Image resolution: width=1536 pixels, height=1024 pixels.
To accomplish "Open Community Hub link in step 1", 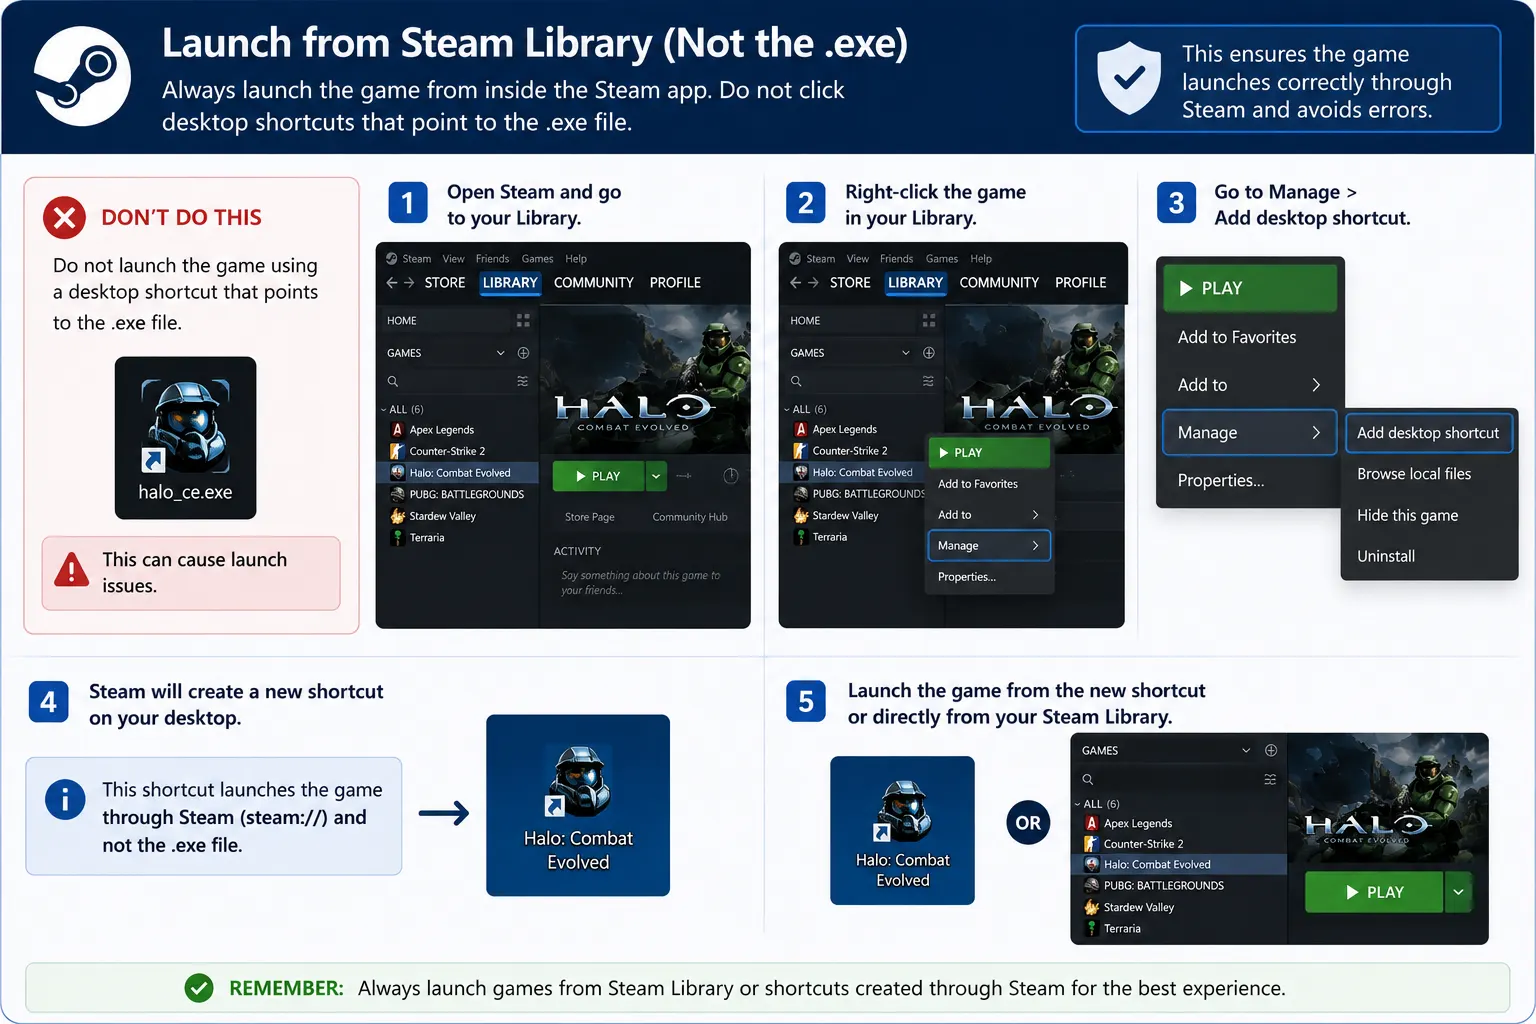I will pyautogui.click(x=690, y=517).
